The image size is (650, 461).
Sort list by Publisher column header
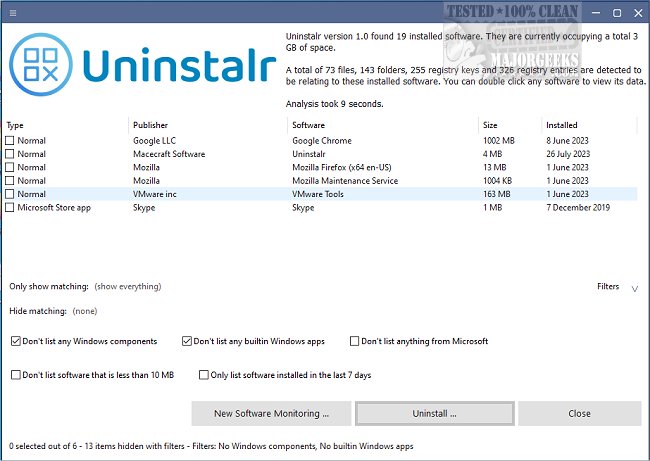pyautogui.click(x=150, y=125)
